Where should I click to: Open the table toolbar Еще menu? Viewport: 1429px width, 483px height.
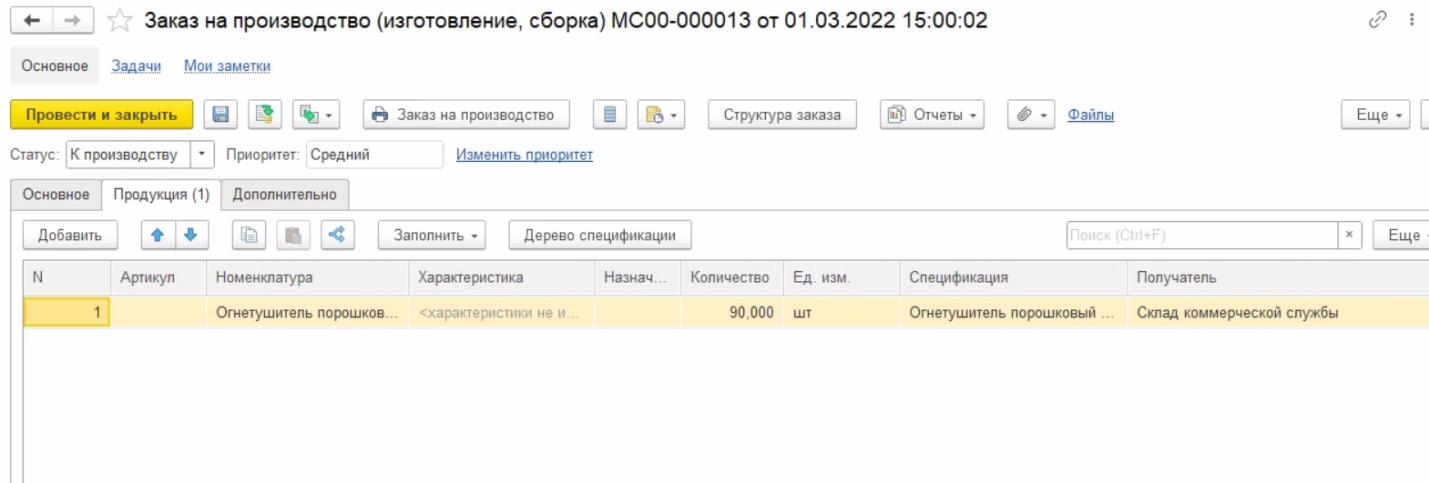click(x=1400, y=235)
